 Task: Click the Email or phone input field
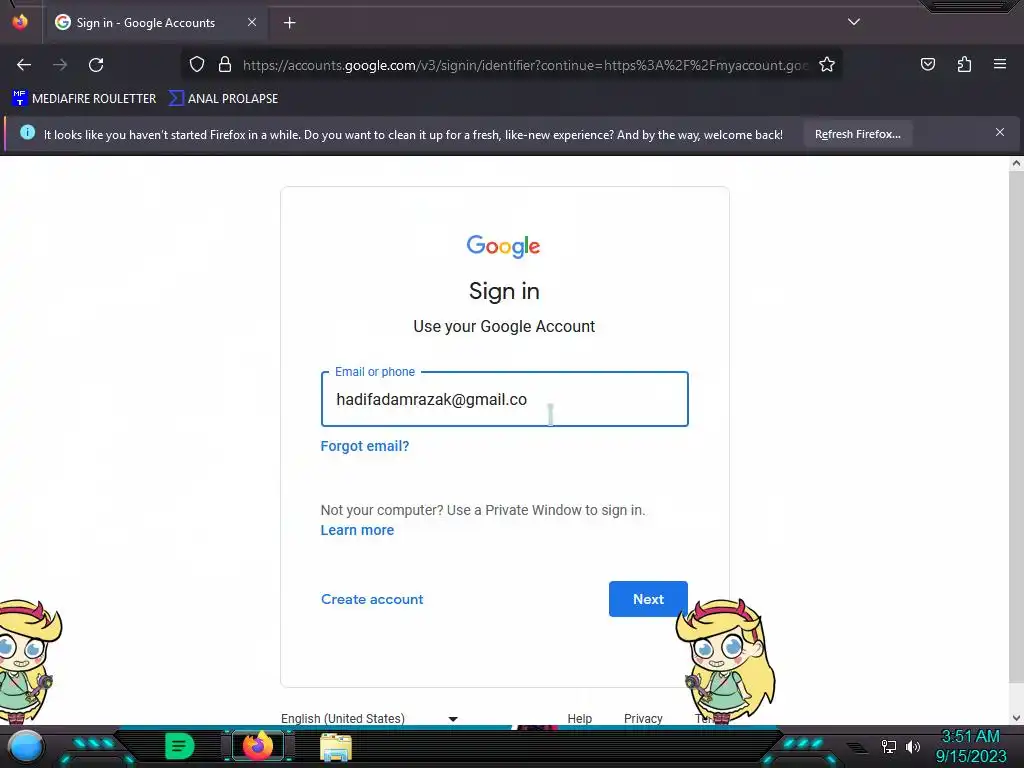(505, 399)
